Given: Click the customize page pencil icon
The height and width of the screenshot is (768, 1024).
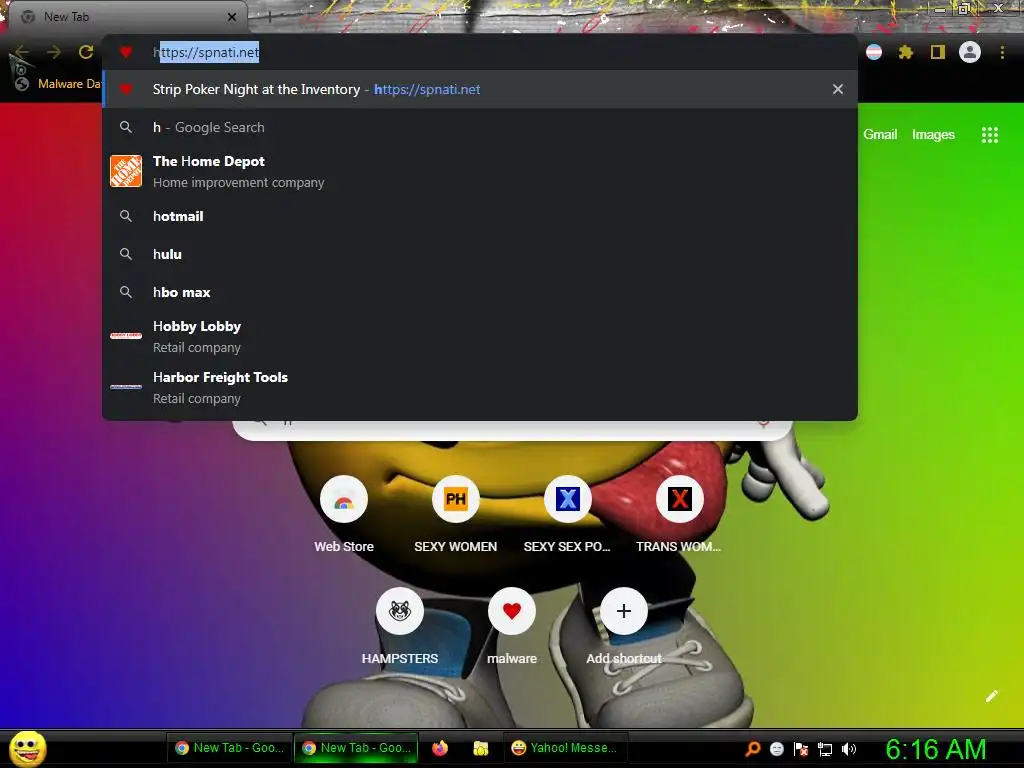Looking at the screenshot, I should coord(991,696).
